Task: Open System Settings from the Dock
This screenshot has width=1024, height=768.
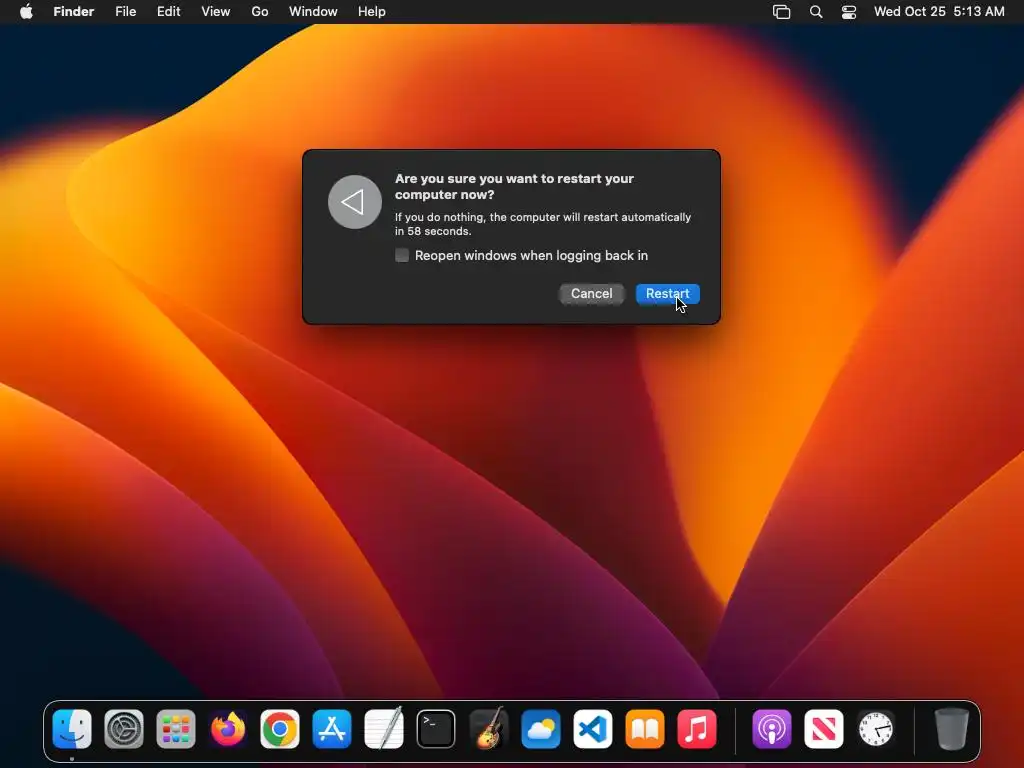Action: click(124, 729)
